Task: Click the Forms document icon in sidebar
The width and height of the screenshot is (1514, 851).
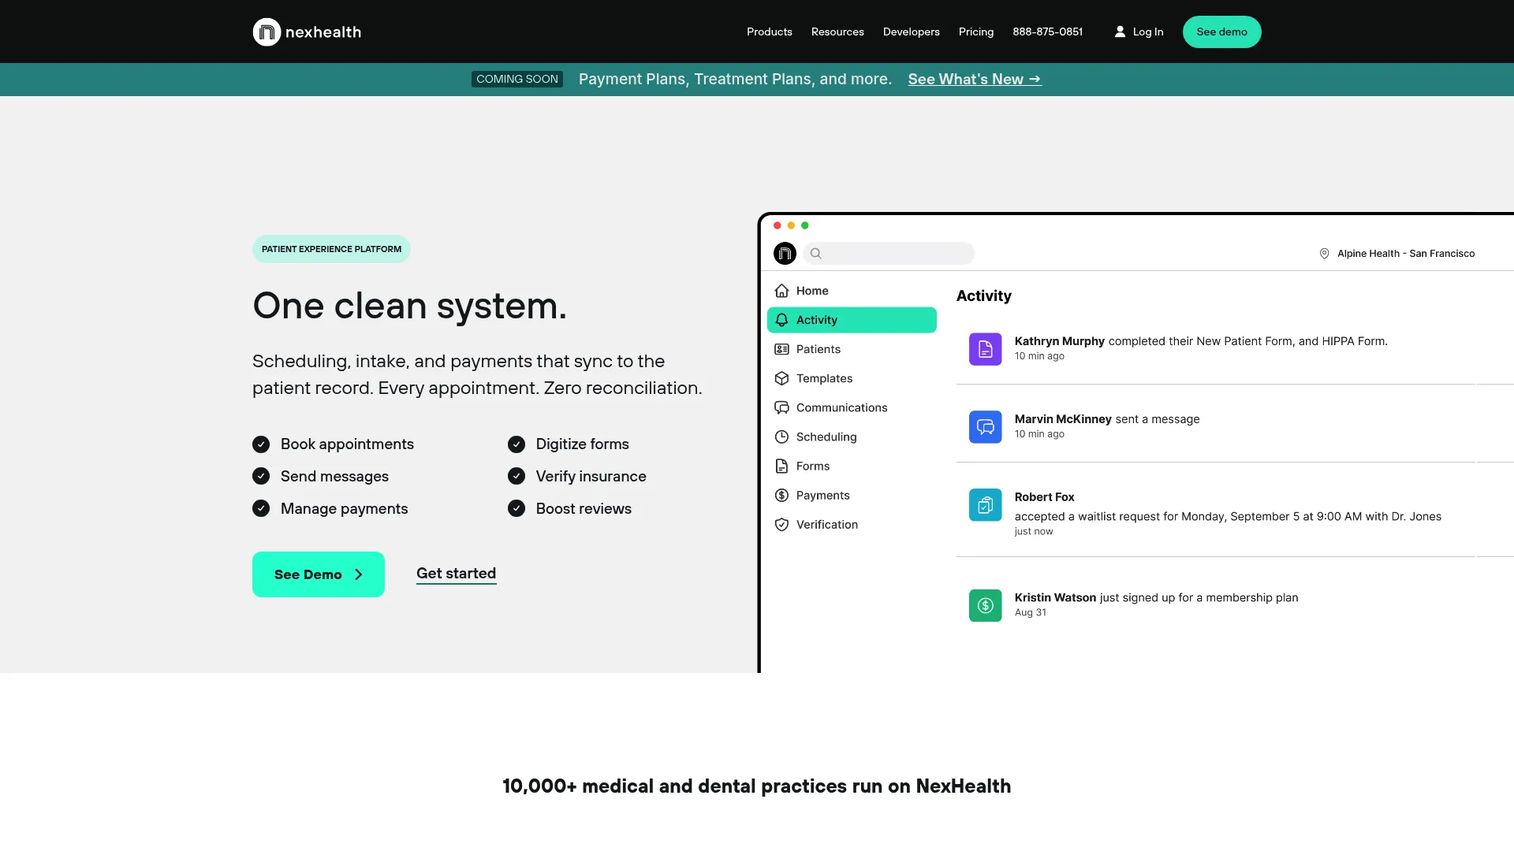Action: pyautogui.click(x=782, y=466)
